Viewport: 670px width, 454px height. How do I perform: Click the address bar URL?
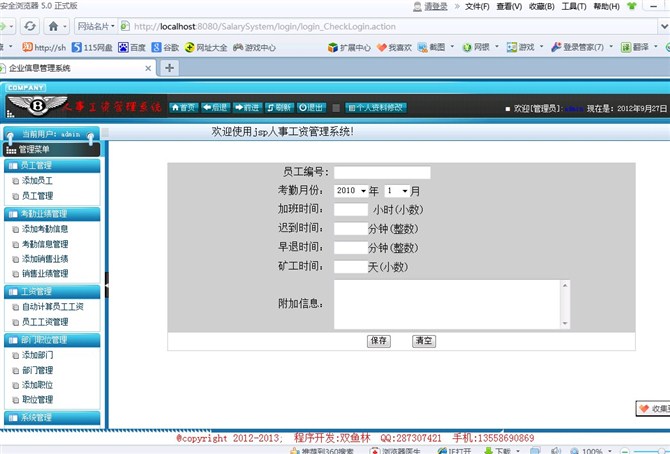tap(264, 27)
